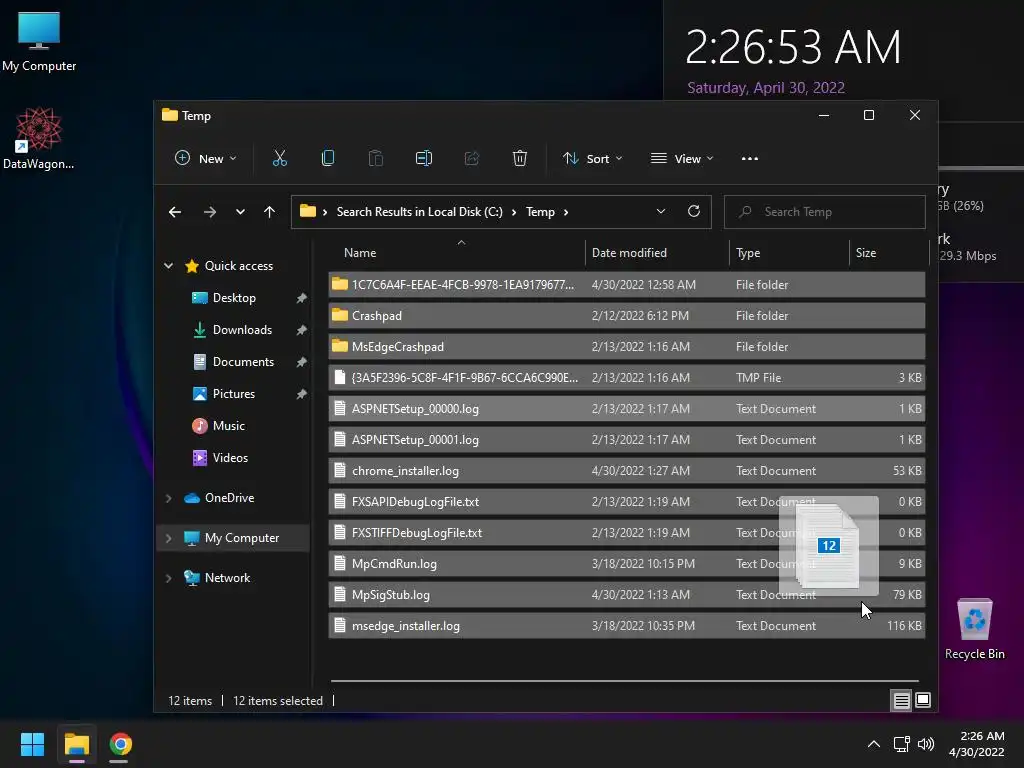Go back with the left arrow
The width and height of the screenshot is (1024, 768).
(x=175, y=212)
